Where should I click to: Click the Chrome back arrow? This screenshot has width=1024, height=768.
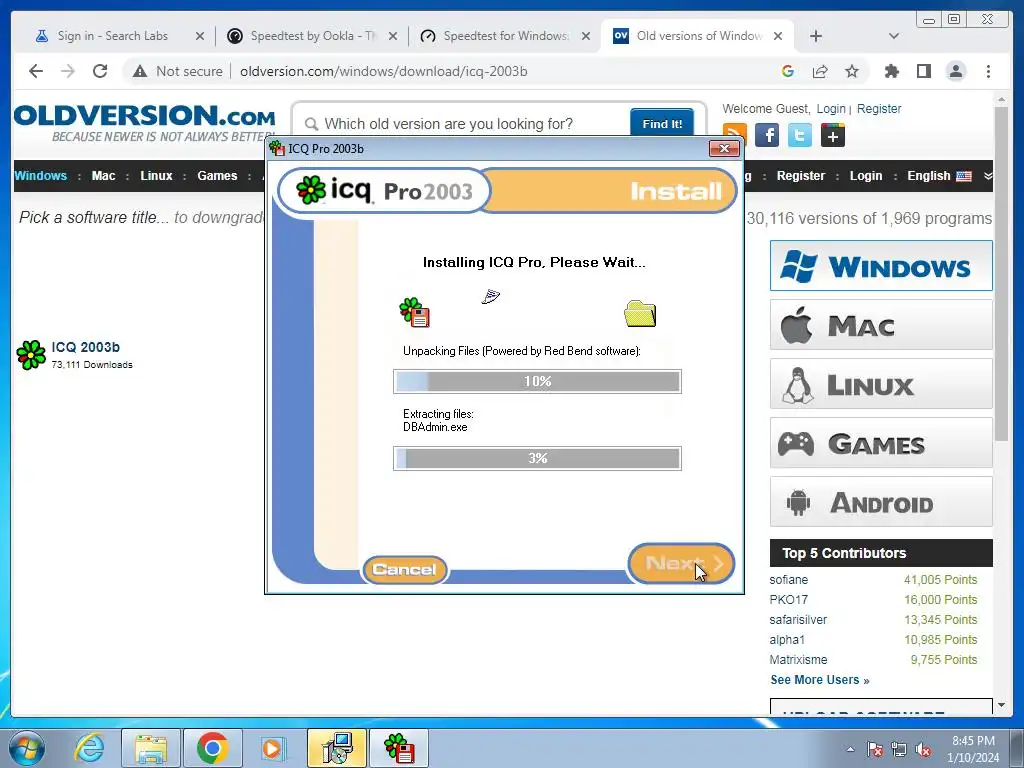[x=36, y=71]
